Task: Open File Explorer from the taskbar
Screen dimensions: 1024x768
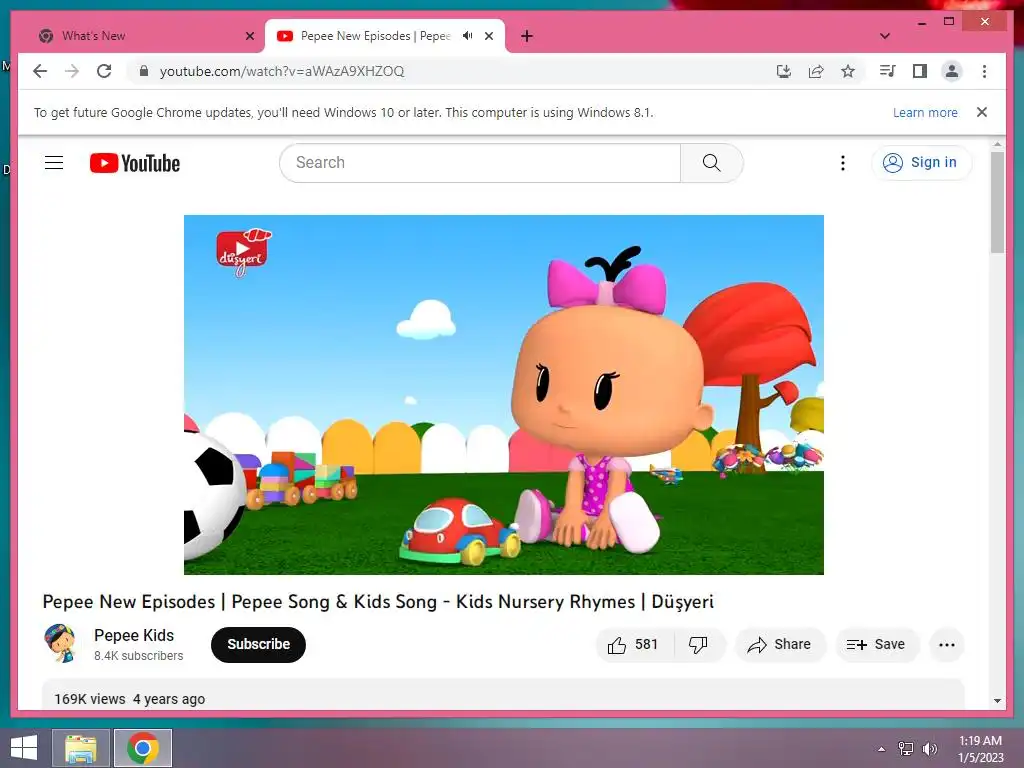Action: tap(80, 748)
